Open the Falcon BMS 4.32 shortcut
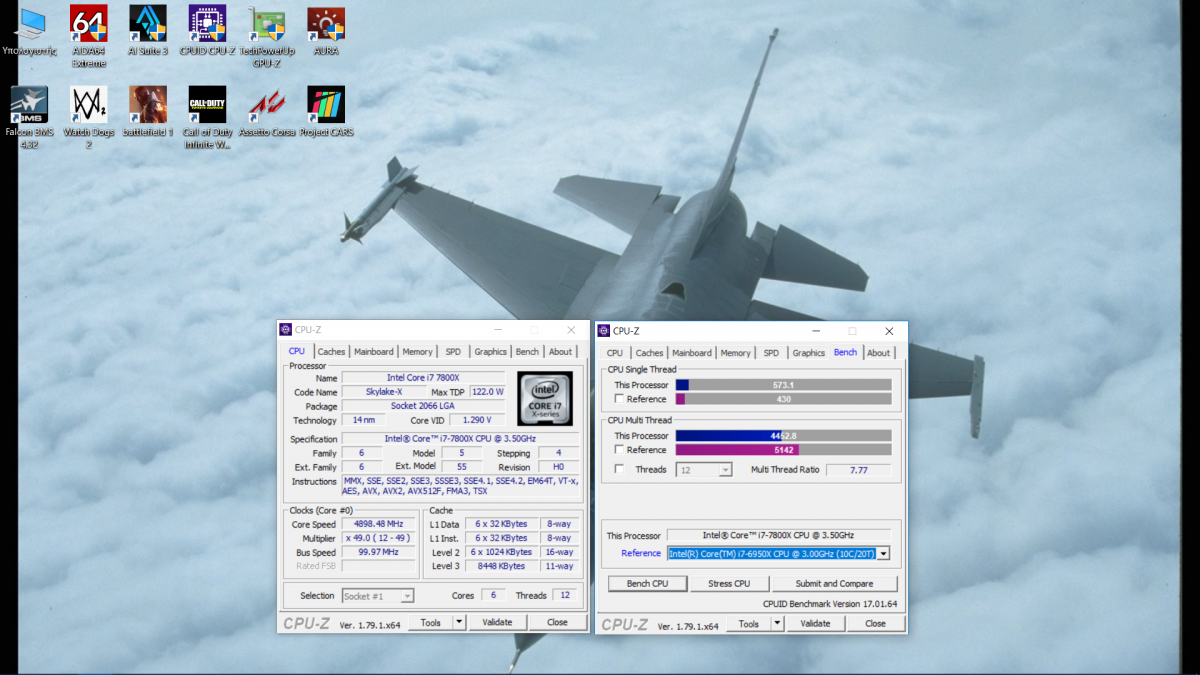 coord(29,117)
